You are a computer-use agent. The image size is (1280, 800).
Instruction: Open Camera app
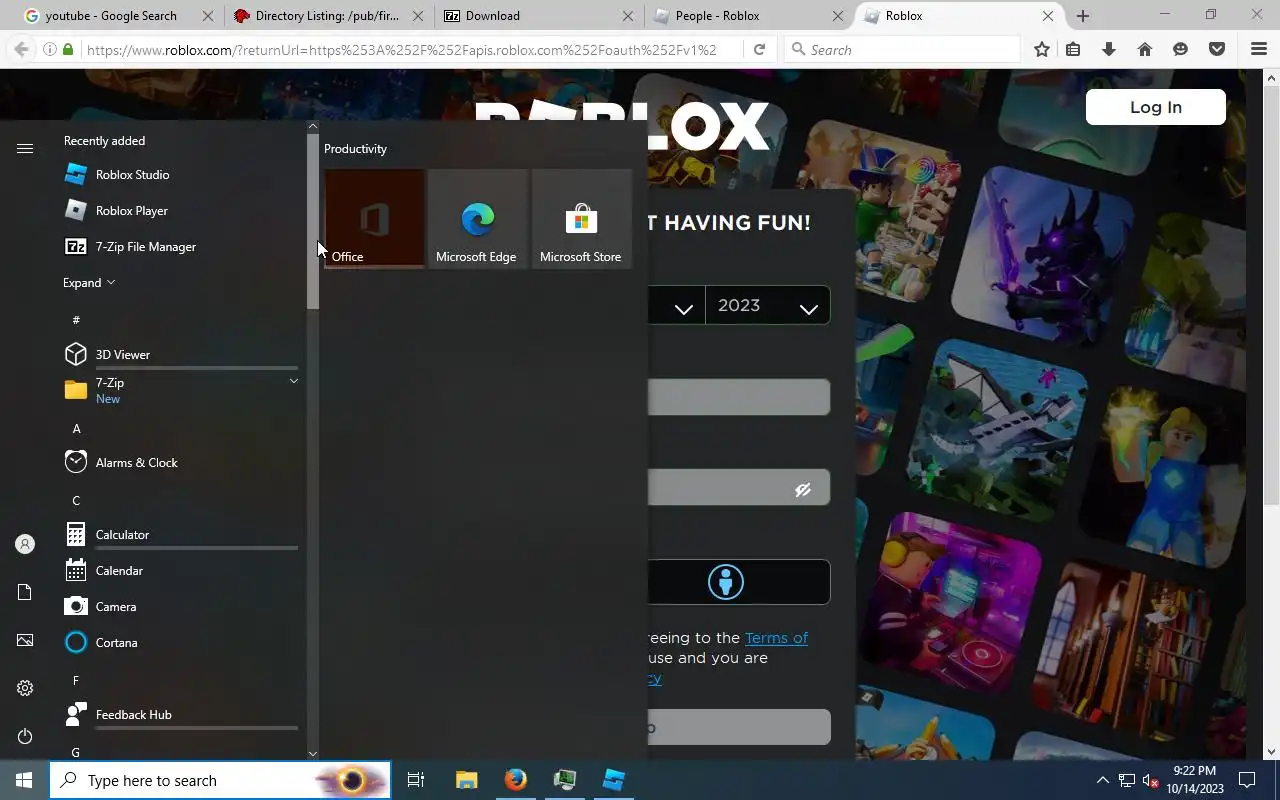click(x=180, y=607)
